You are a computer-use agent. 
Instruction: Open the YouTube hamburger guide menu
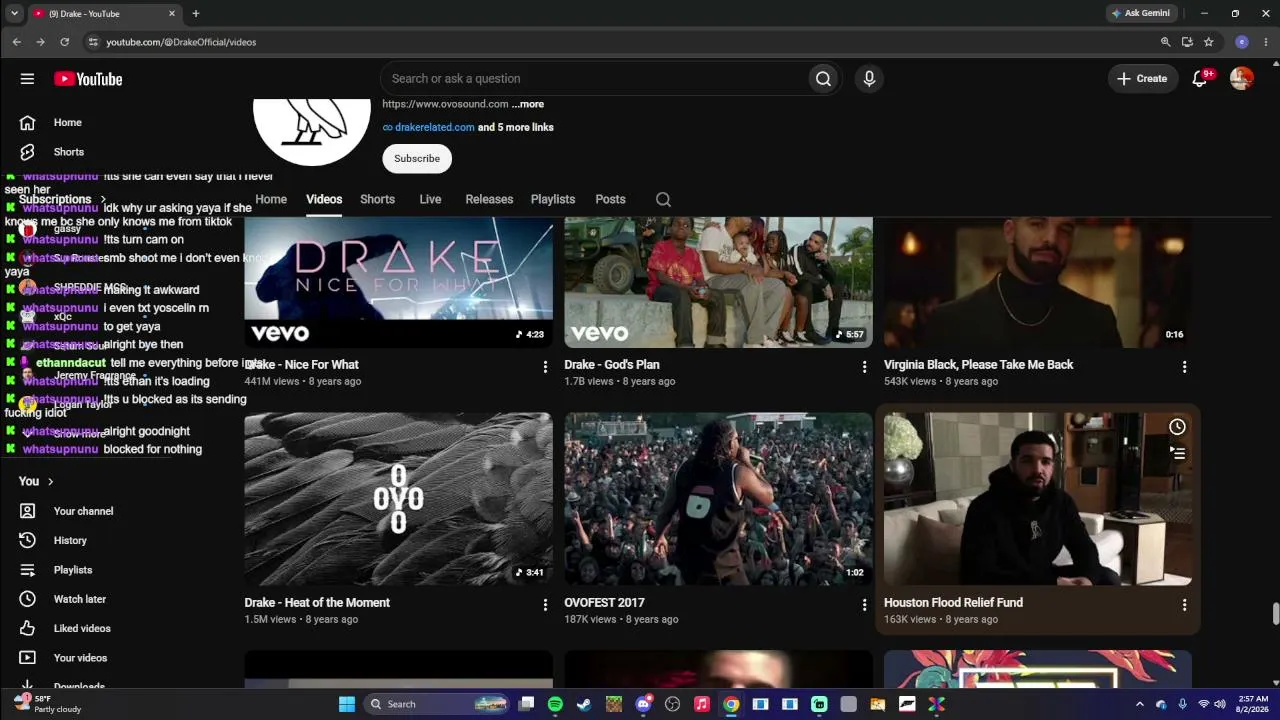(27, 79)
